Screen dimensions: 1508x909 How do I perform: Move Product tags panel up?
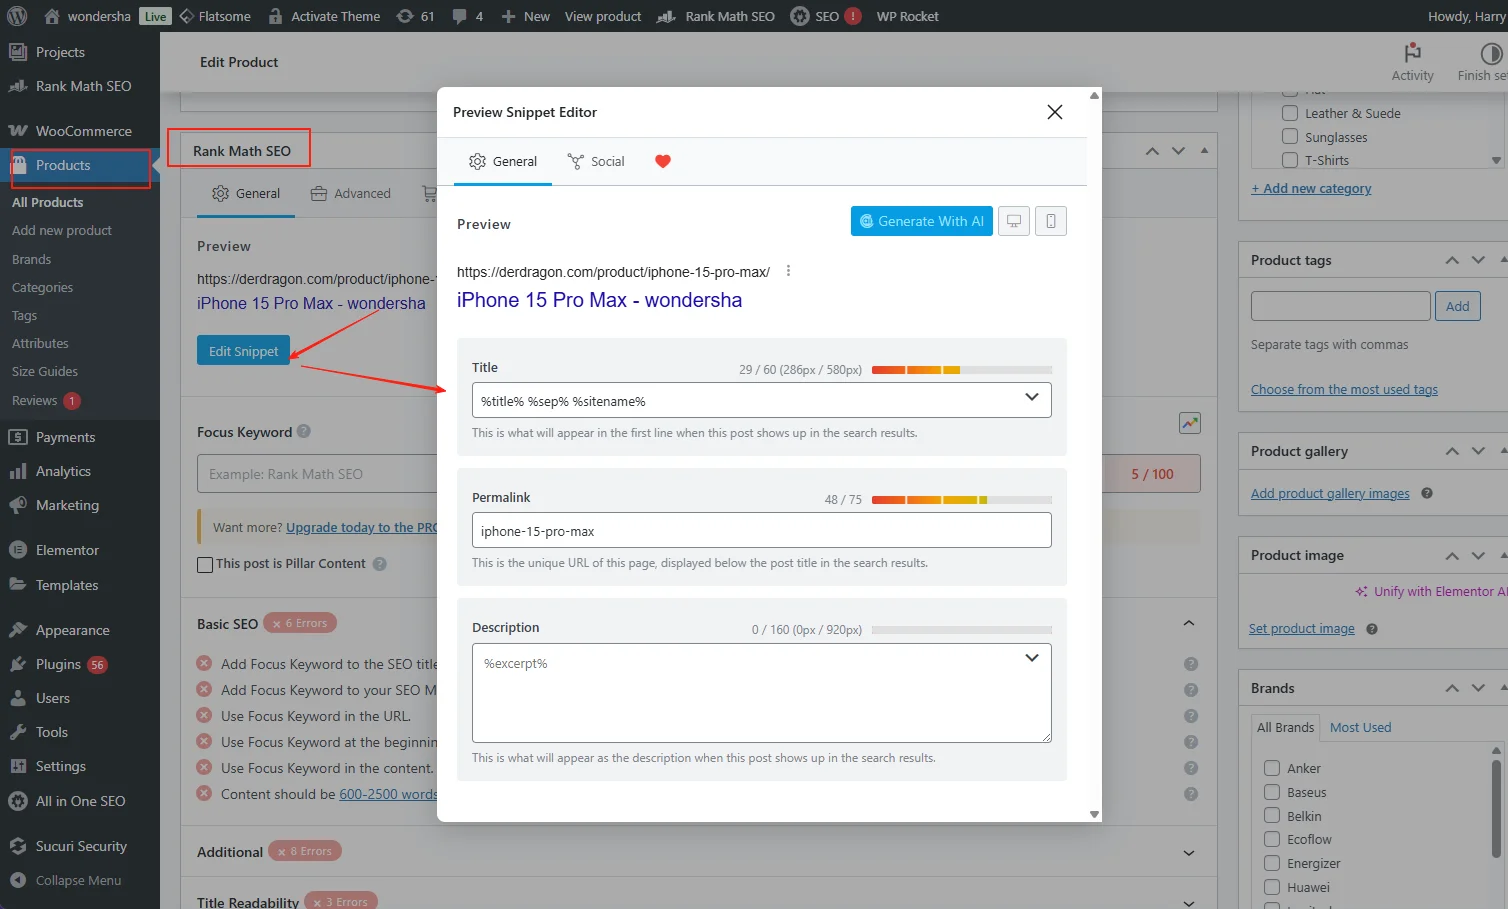click(x=1452, y=260)
